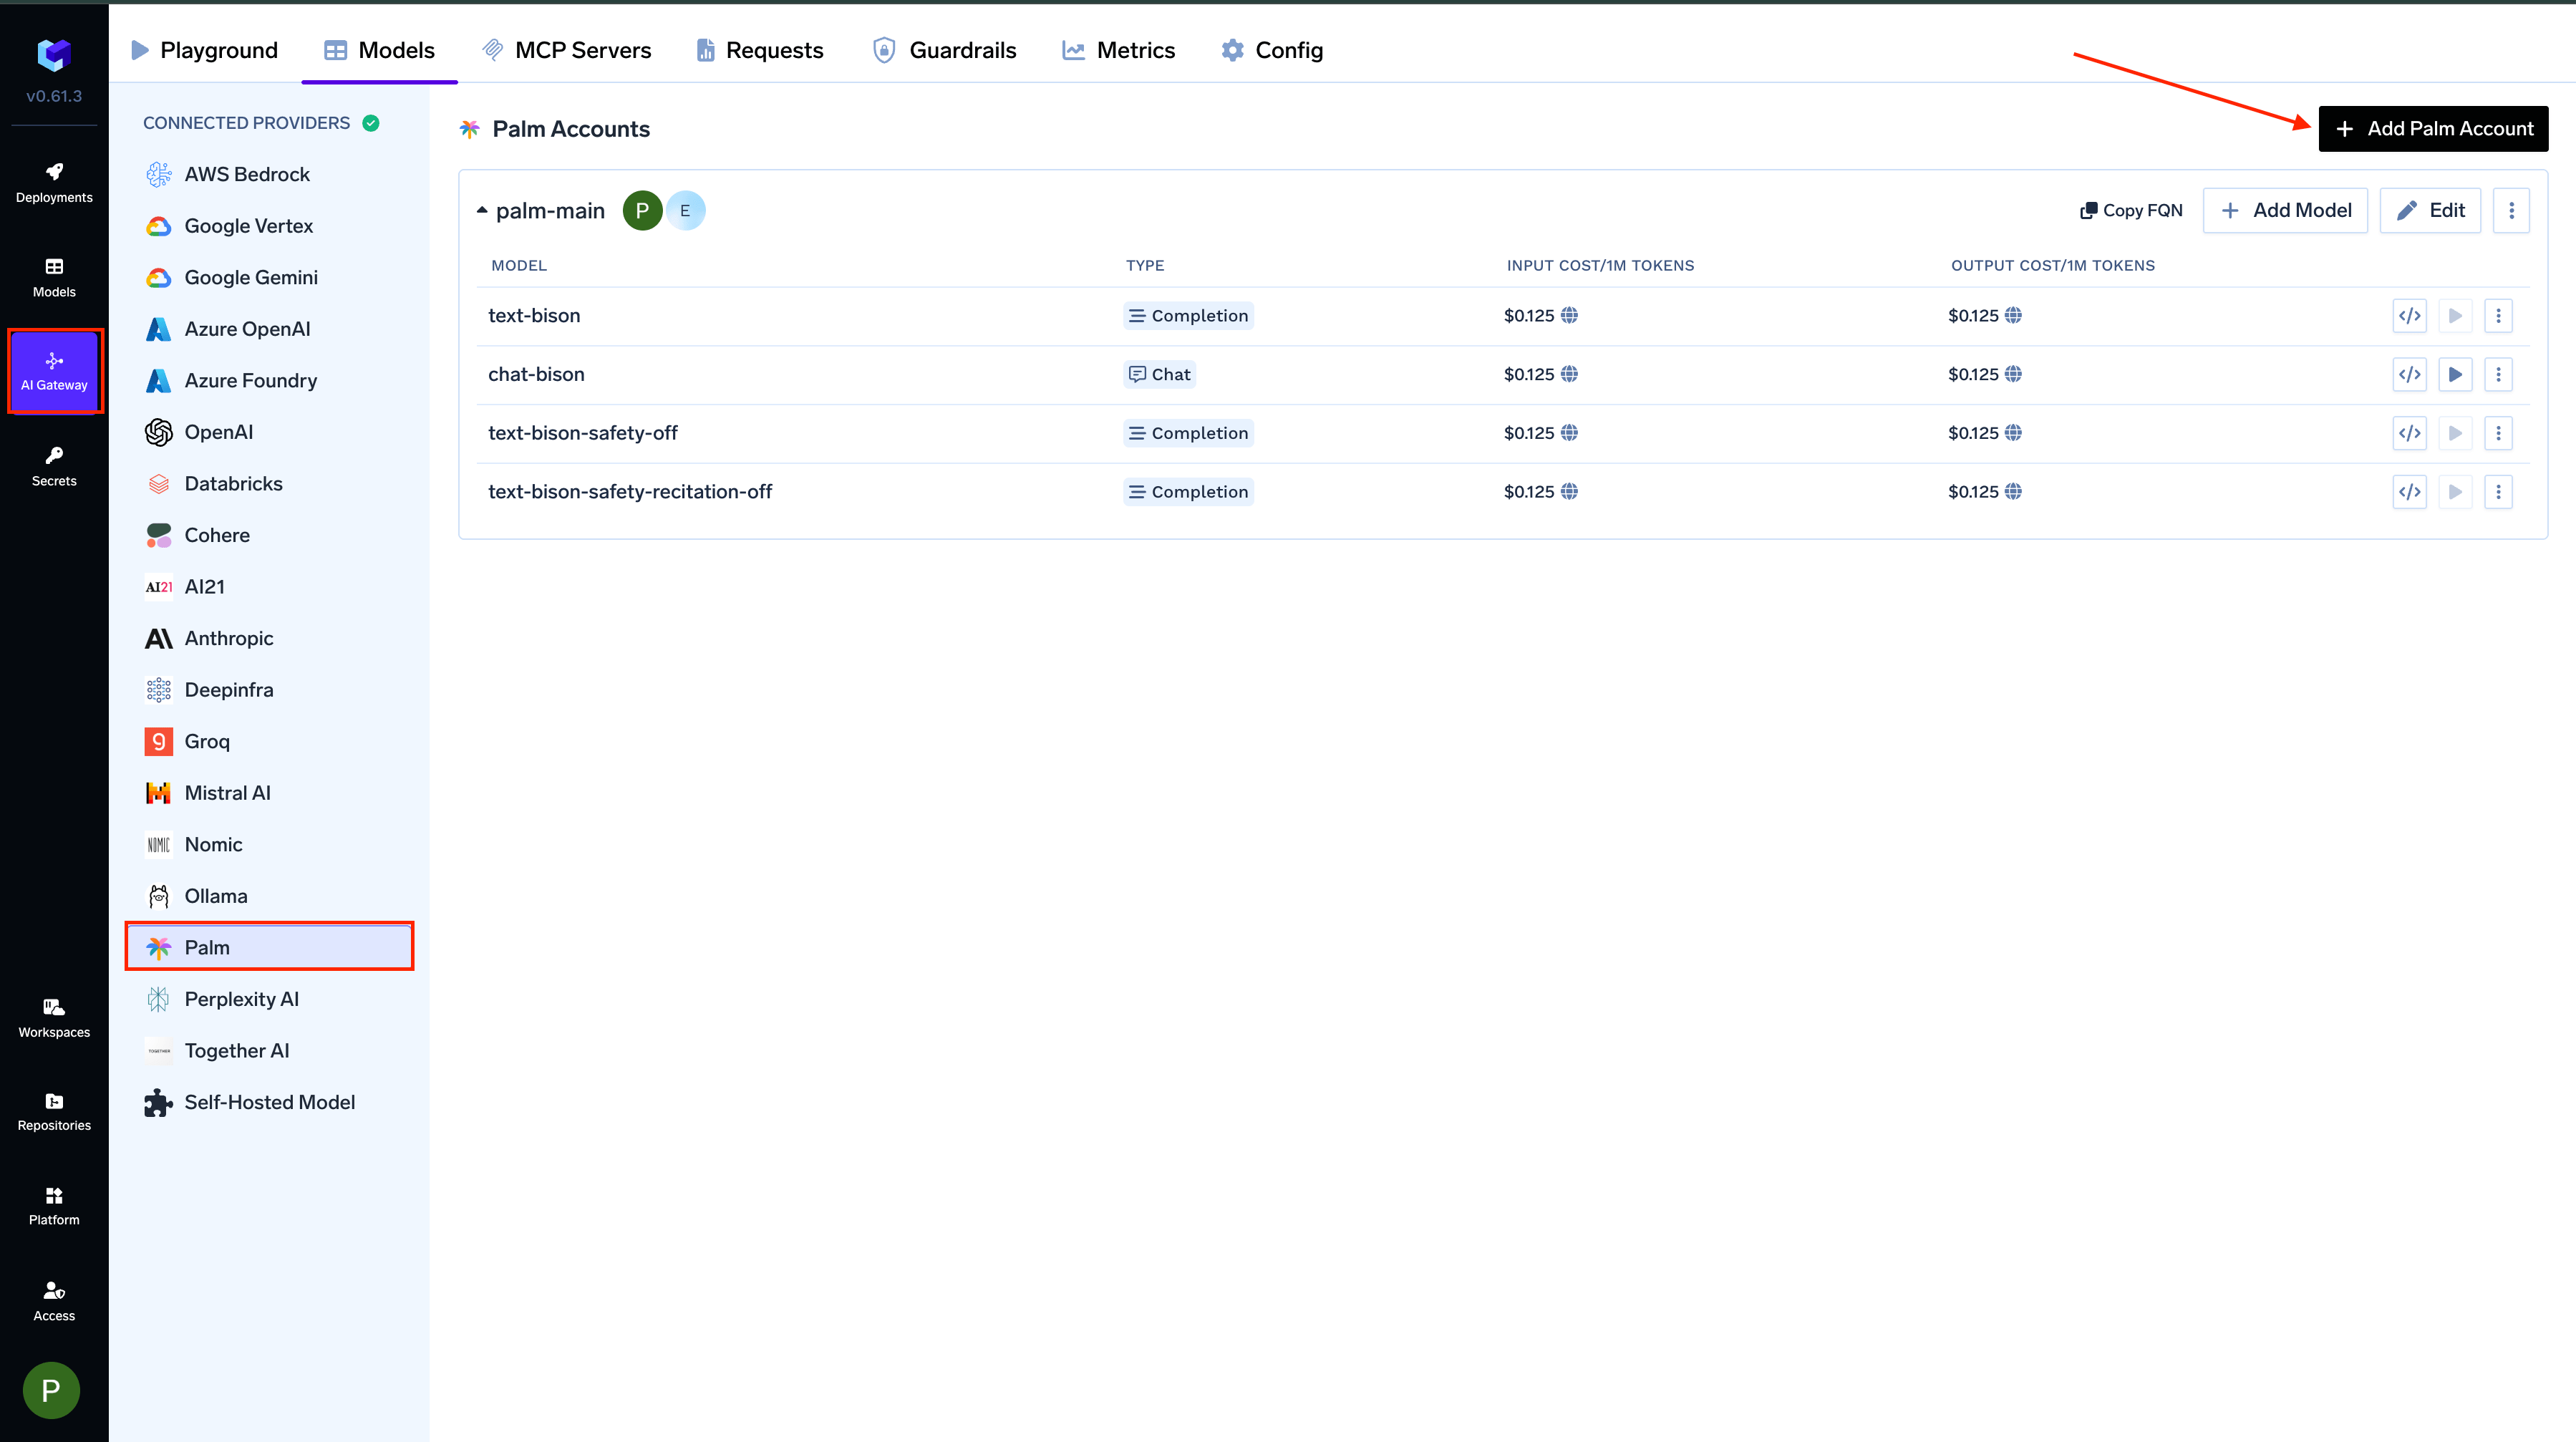Open the user profile avatar P at bottom
The width and height of the screenshot is (2576, 1442).
point(51,1390)
